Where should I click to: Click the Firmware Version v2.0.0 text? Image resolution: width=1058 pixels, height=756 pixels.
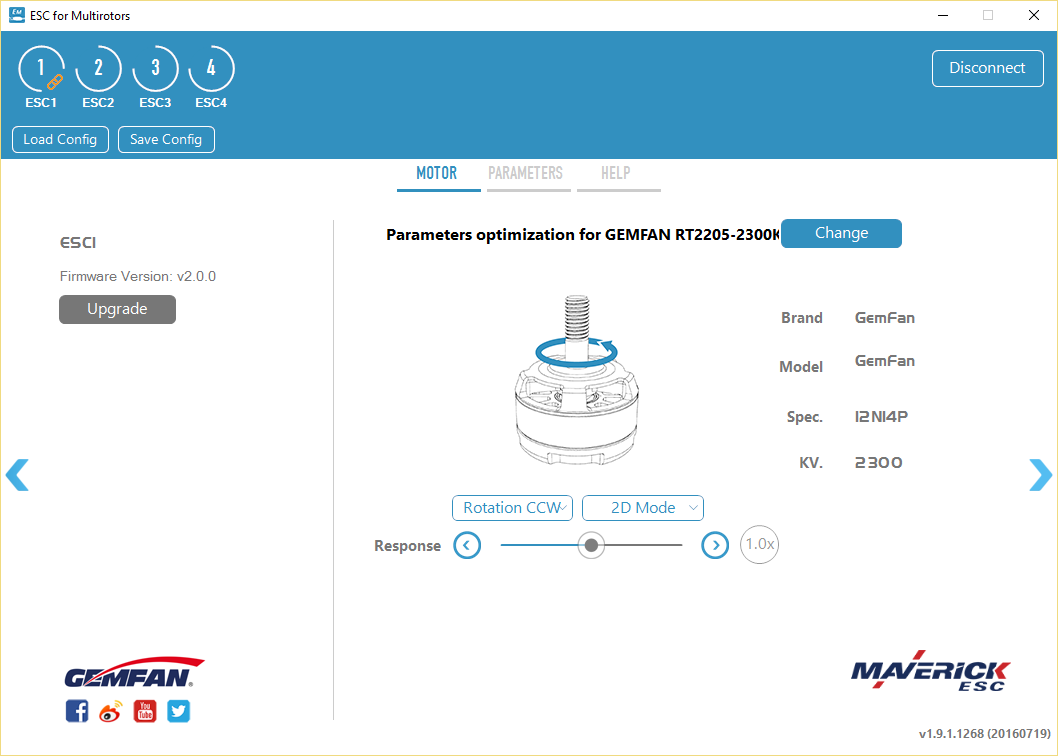point(138,276)
